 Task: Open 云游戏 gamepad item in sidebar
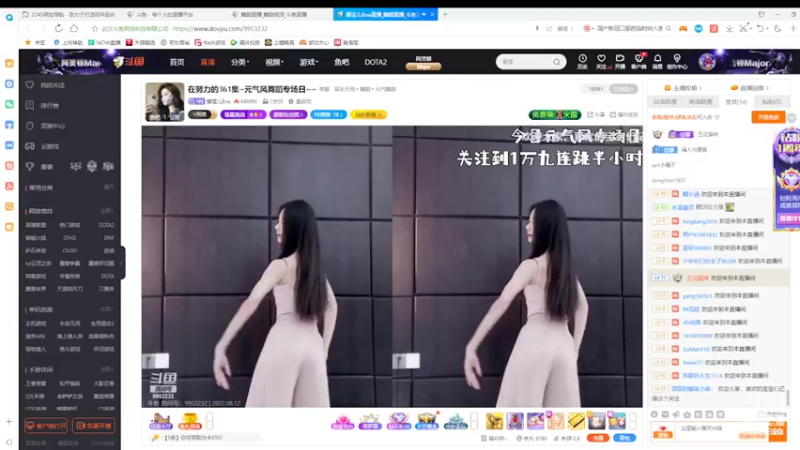point(43,146)
